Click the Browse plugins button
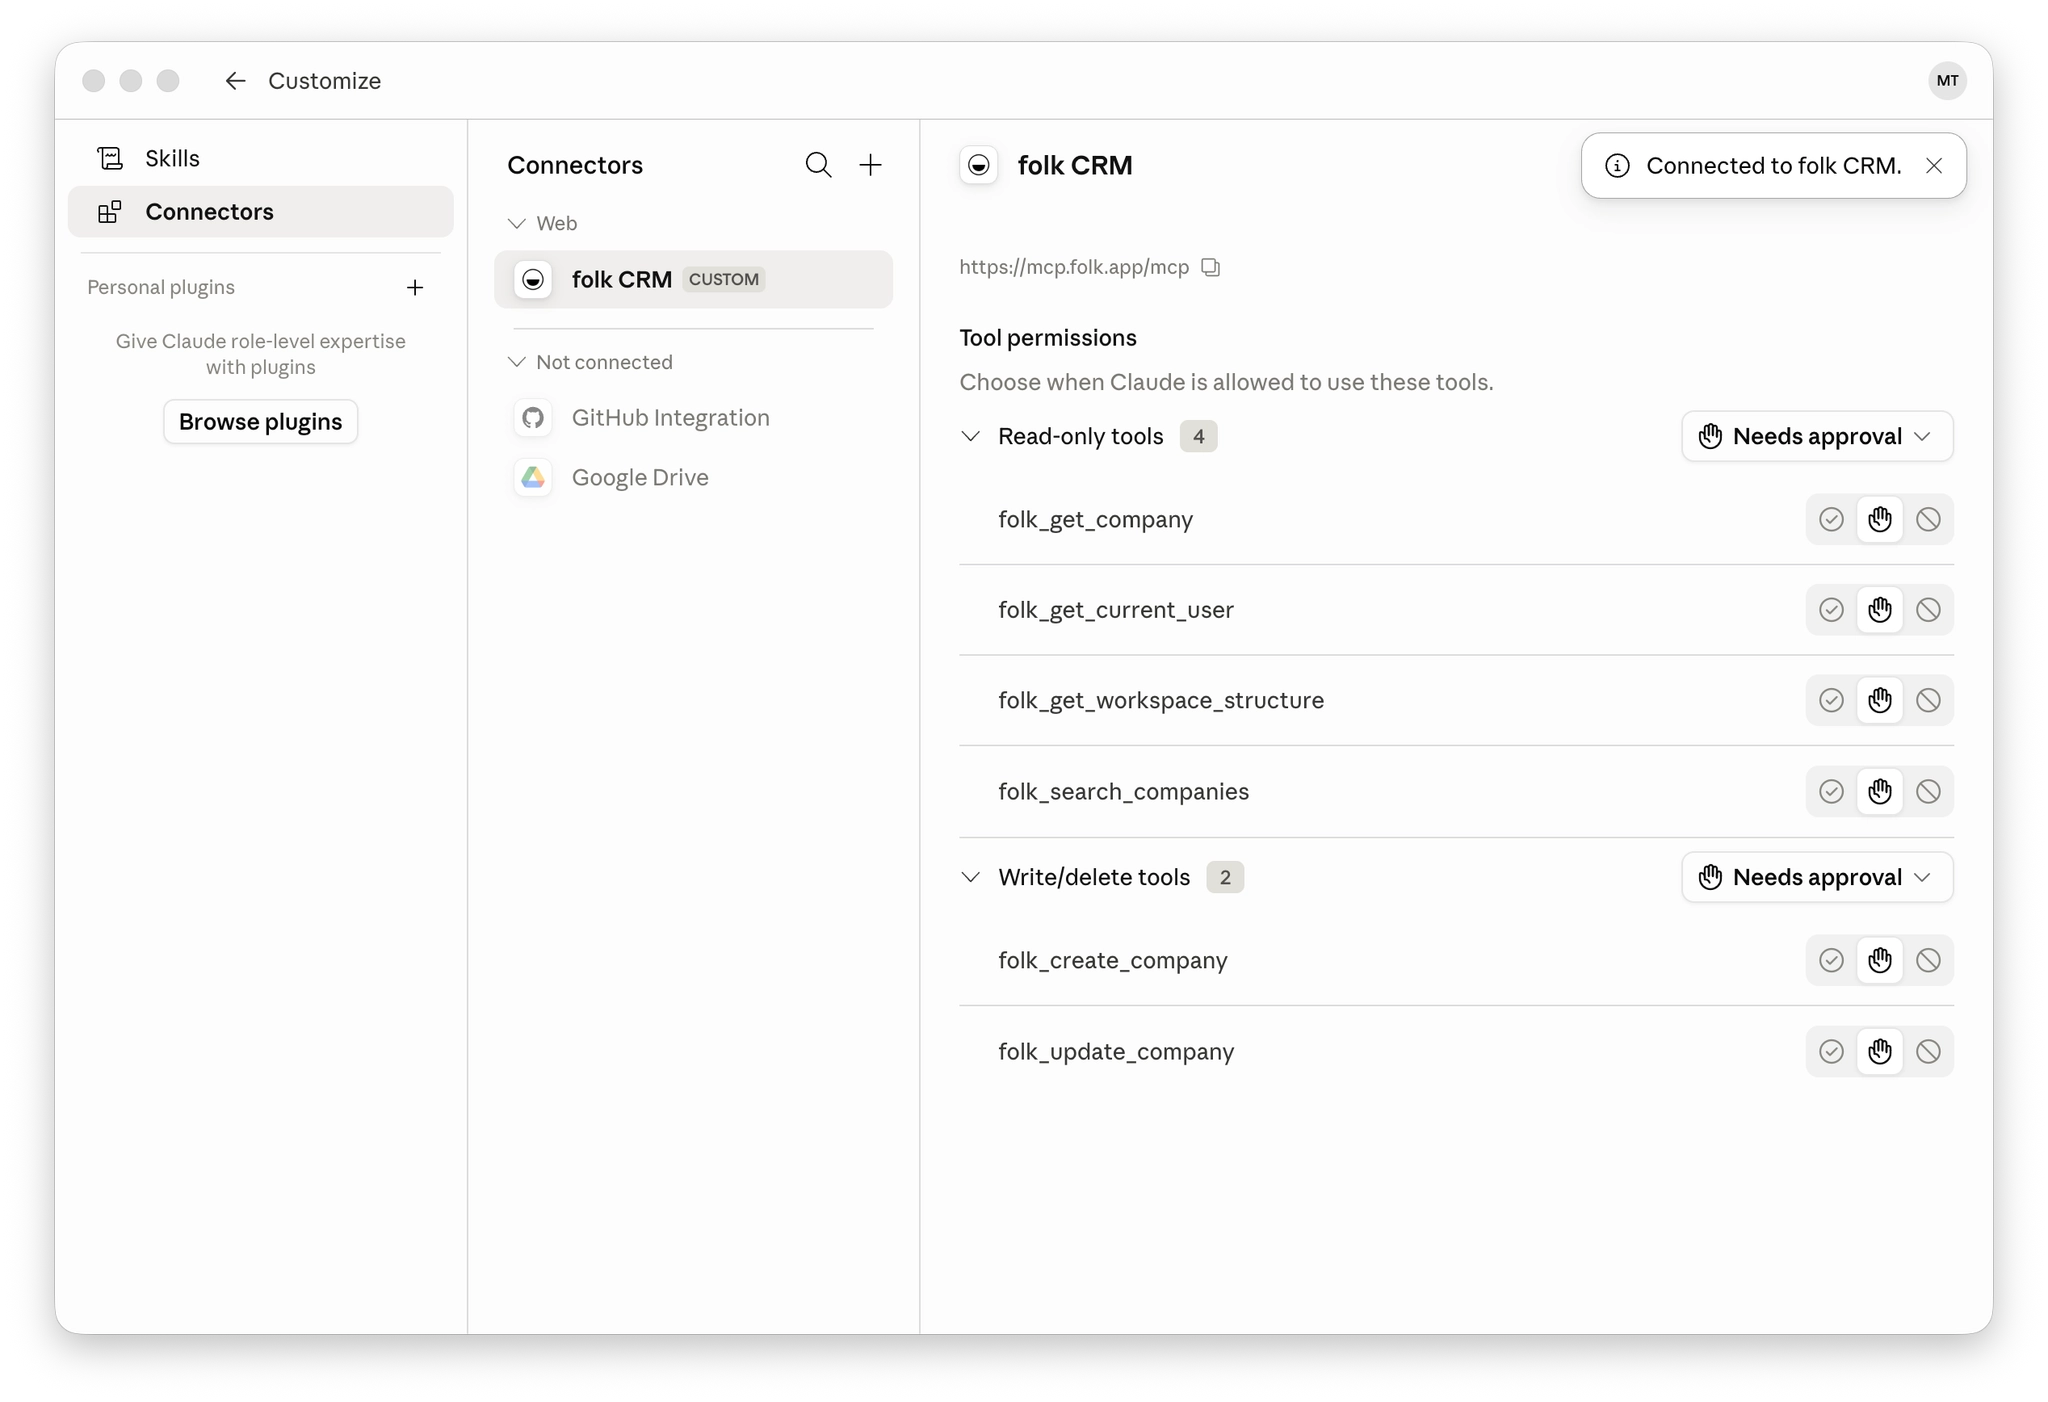The image size is (2048, 1402). point(260,422)
